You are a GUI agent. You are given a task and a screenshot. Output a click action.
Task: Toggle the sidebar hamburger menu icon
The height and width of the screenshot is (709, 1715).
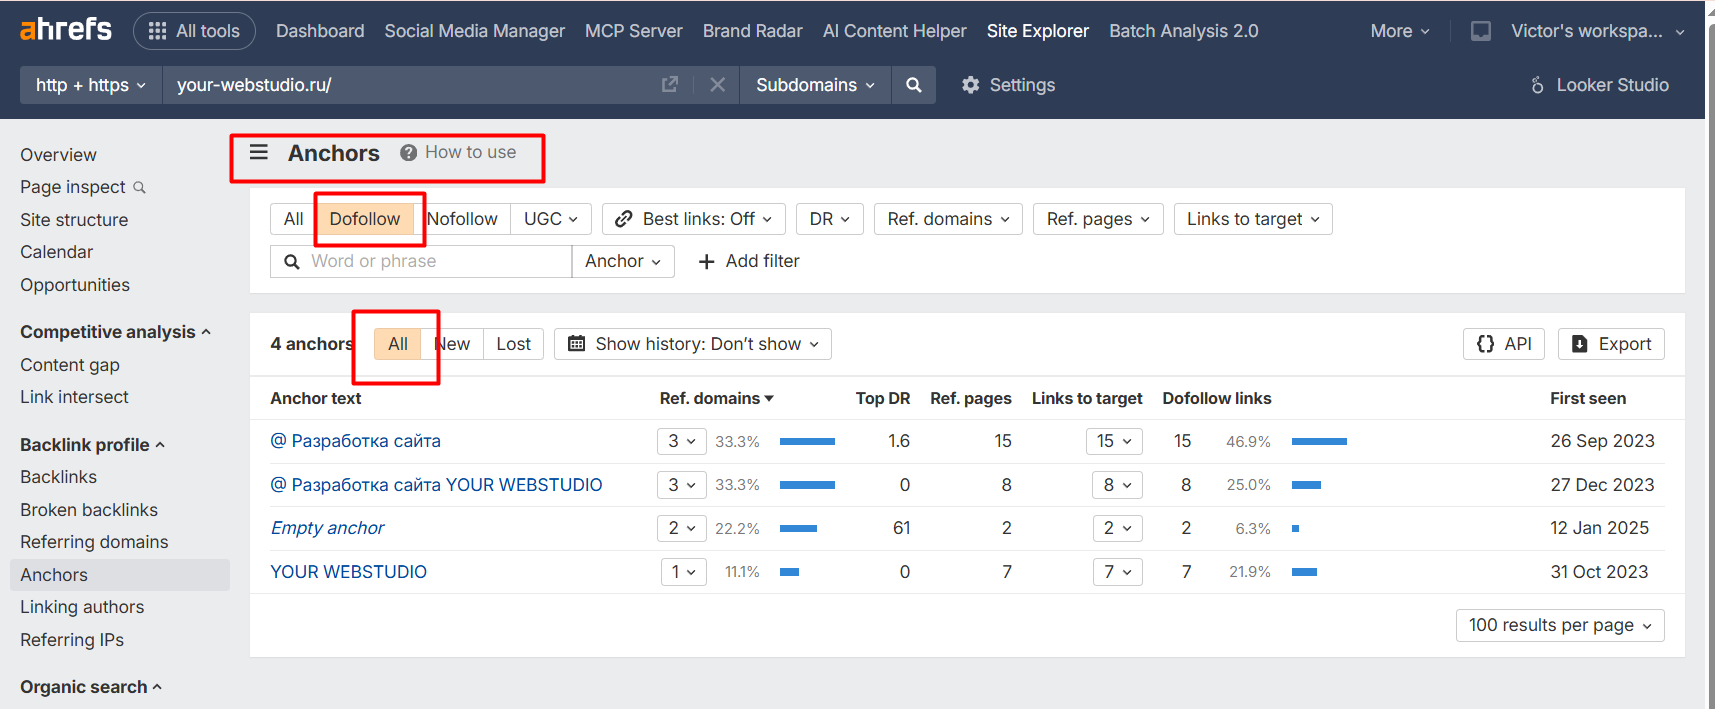[259, 152]
